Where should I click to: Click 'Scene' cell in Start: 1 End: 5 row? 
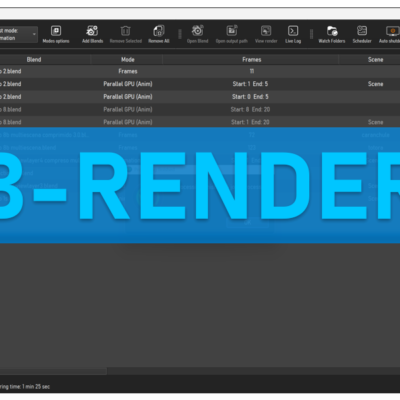coord(375,84)
